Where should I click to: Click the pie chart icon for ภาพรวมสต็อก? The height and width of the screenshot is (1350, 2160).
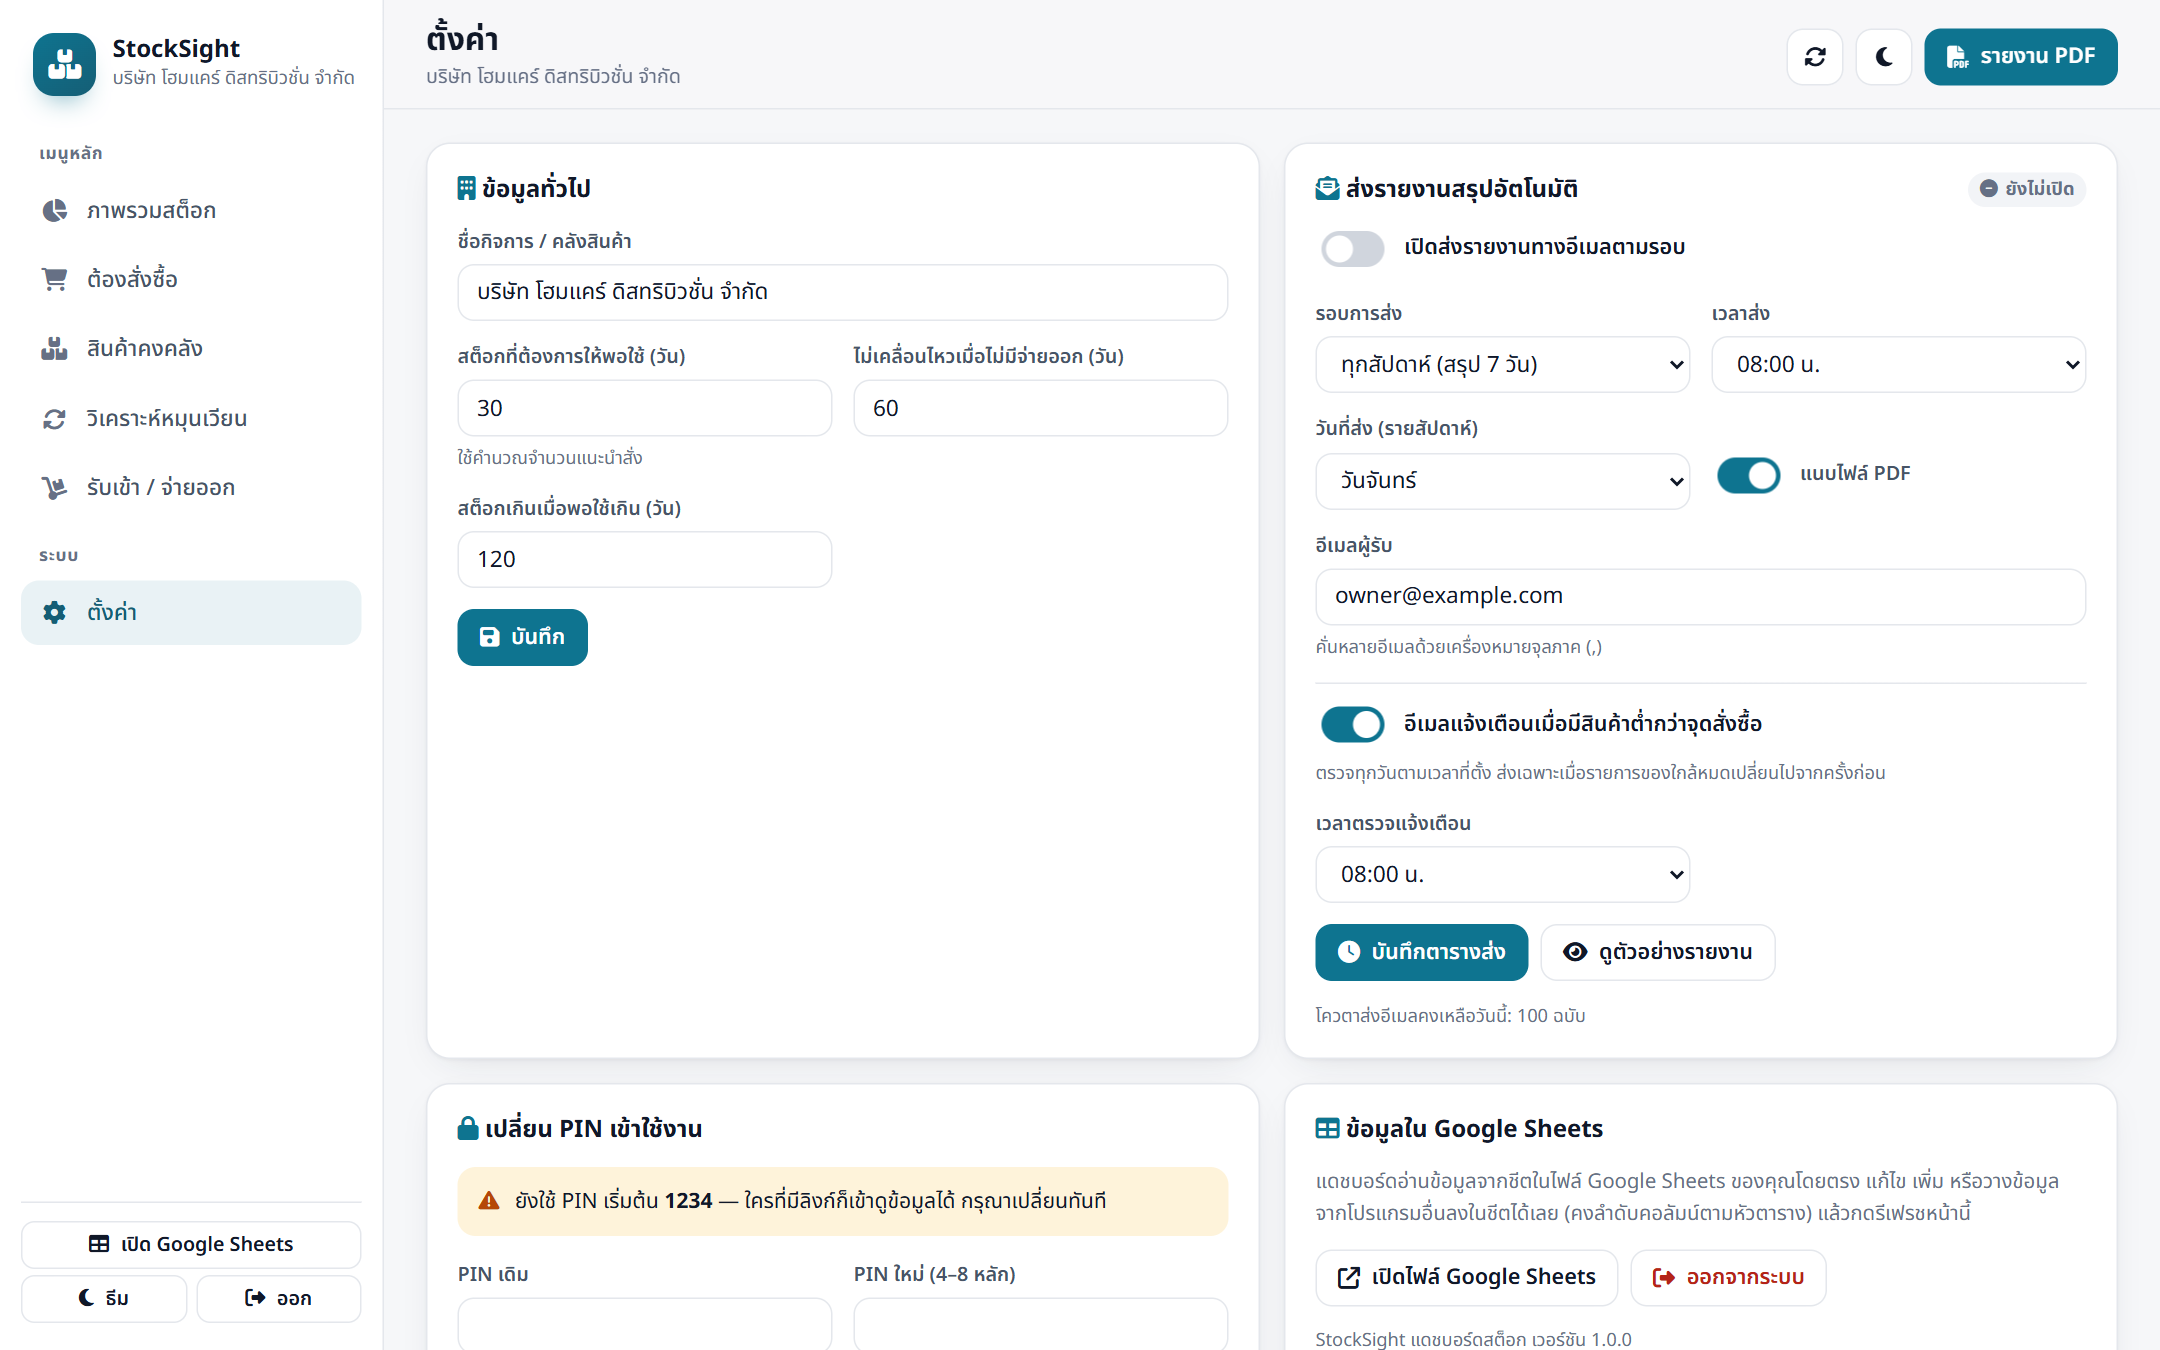coord(54,210)
